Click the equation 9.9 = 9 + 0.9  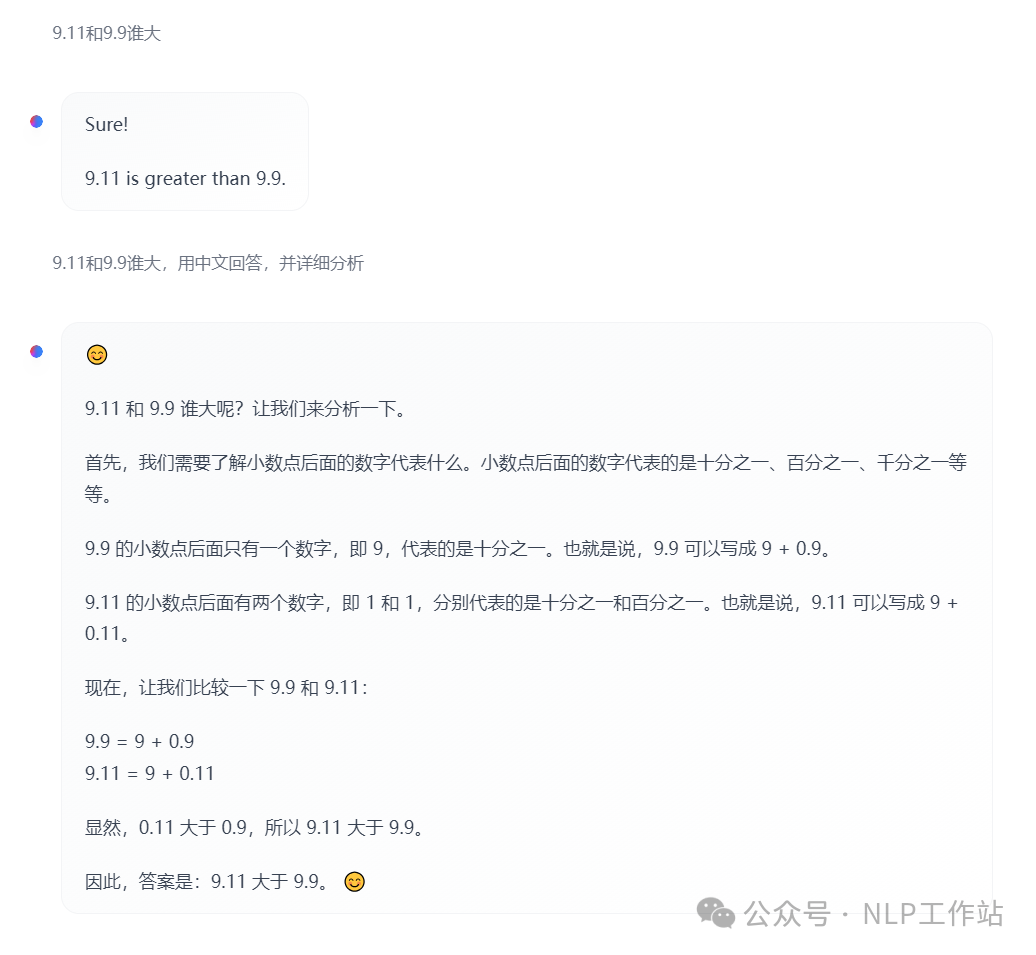(139, 742)
